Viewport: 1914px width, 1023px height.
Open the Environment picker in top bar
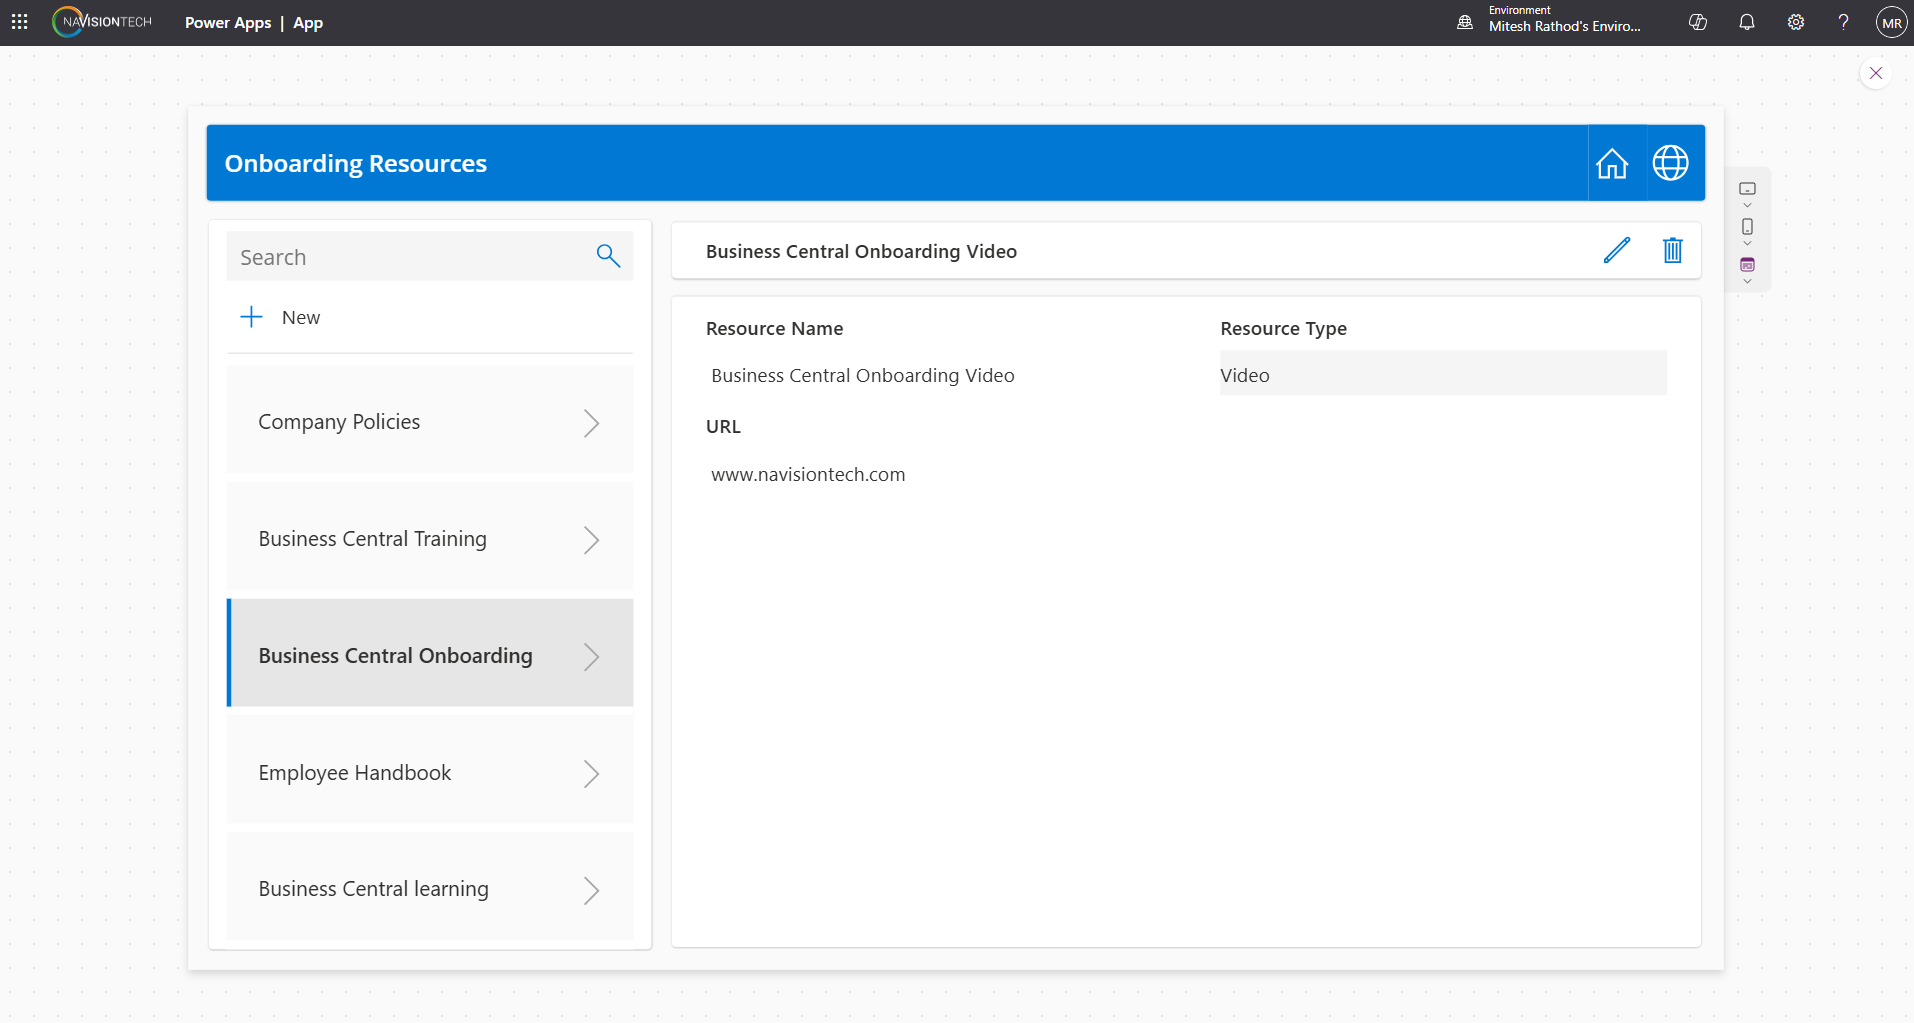1550,22
